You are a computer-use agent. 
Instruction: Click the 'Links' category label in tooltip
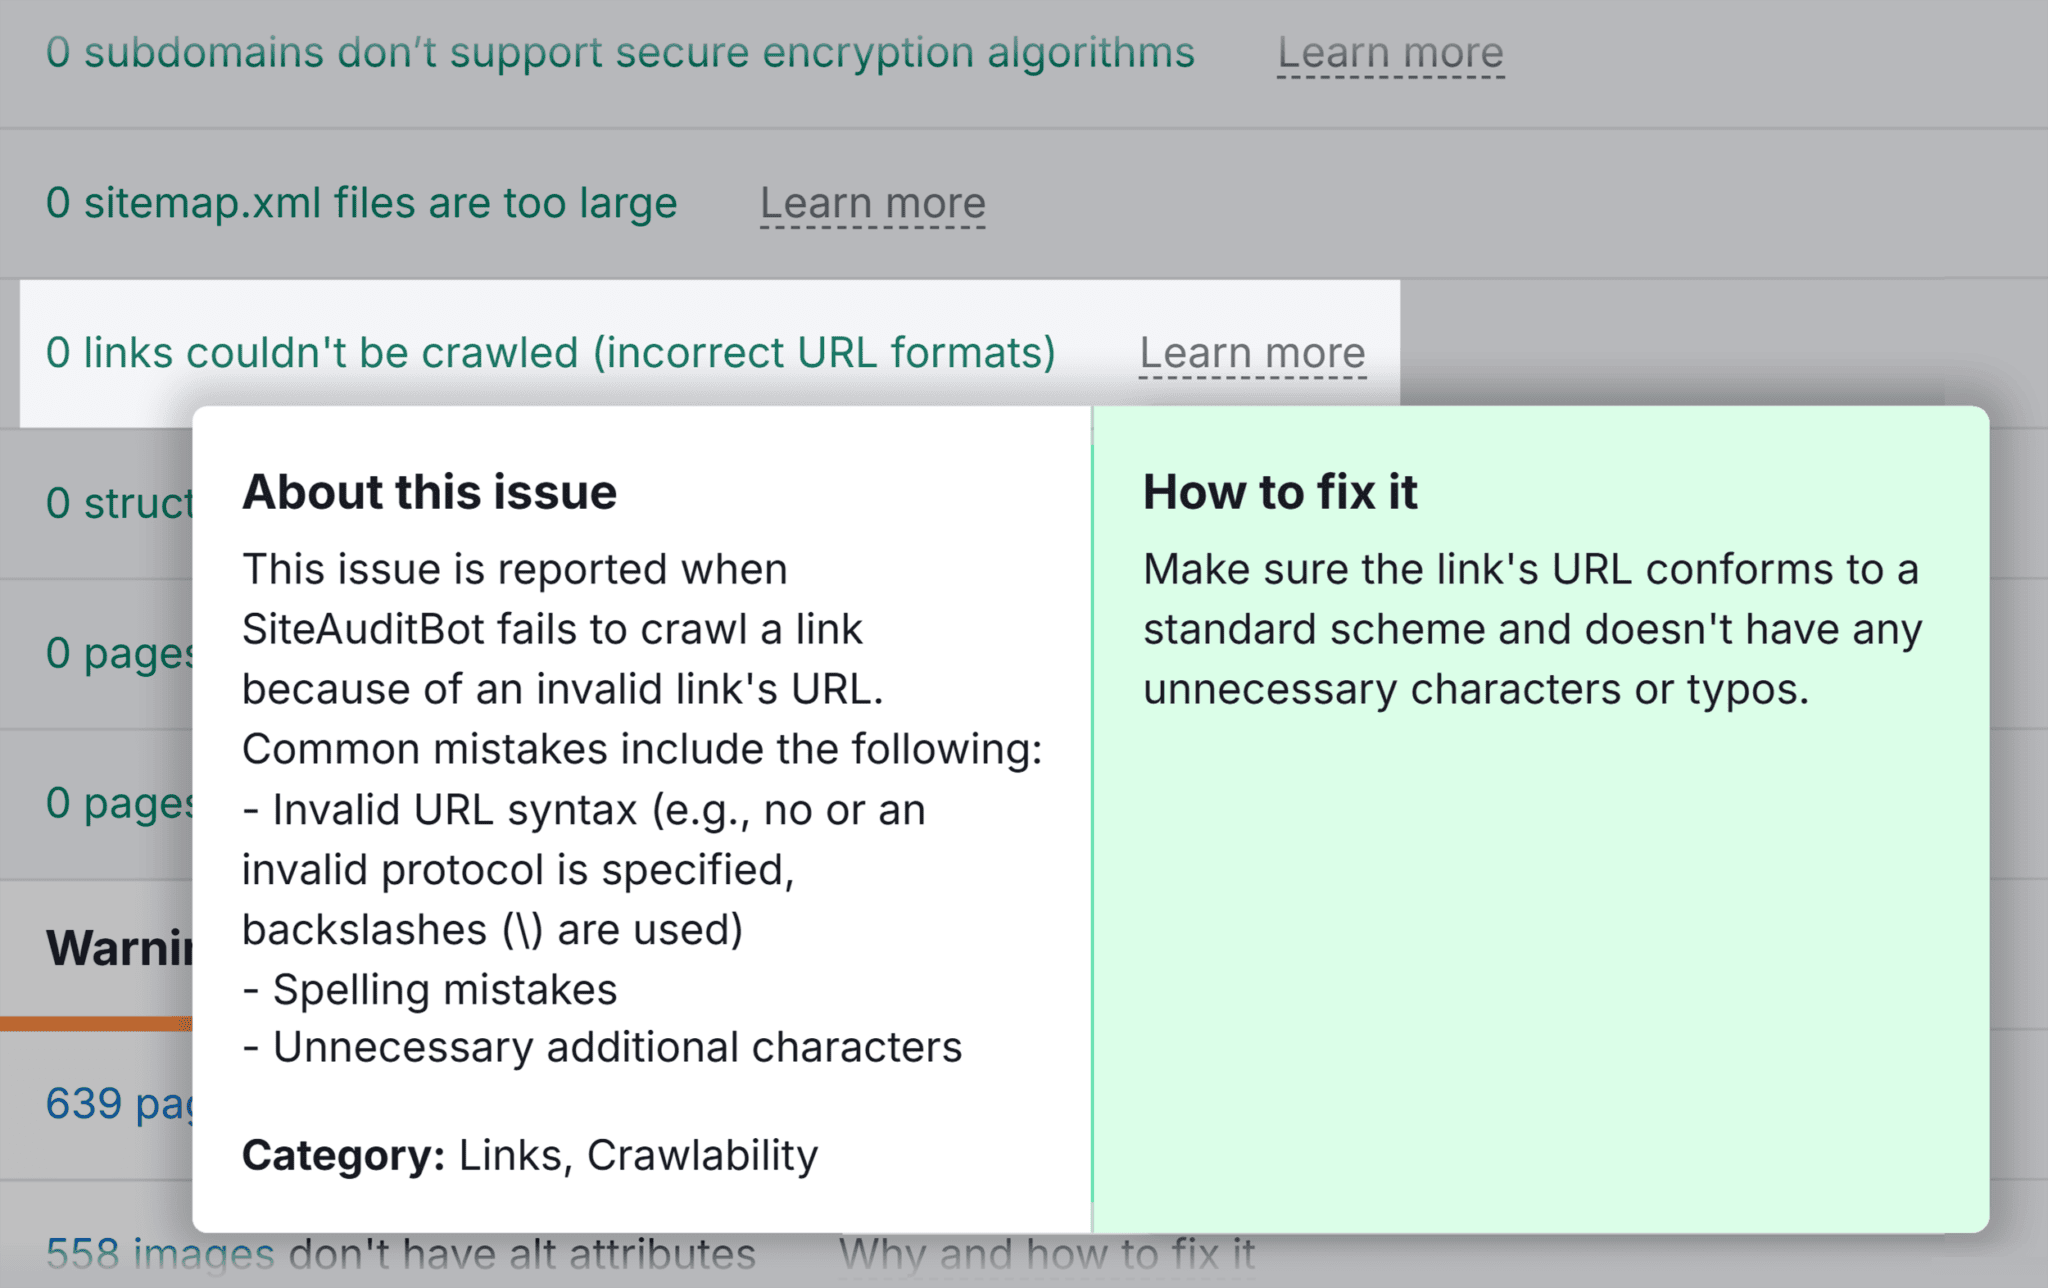(x=510, y=1155)
